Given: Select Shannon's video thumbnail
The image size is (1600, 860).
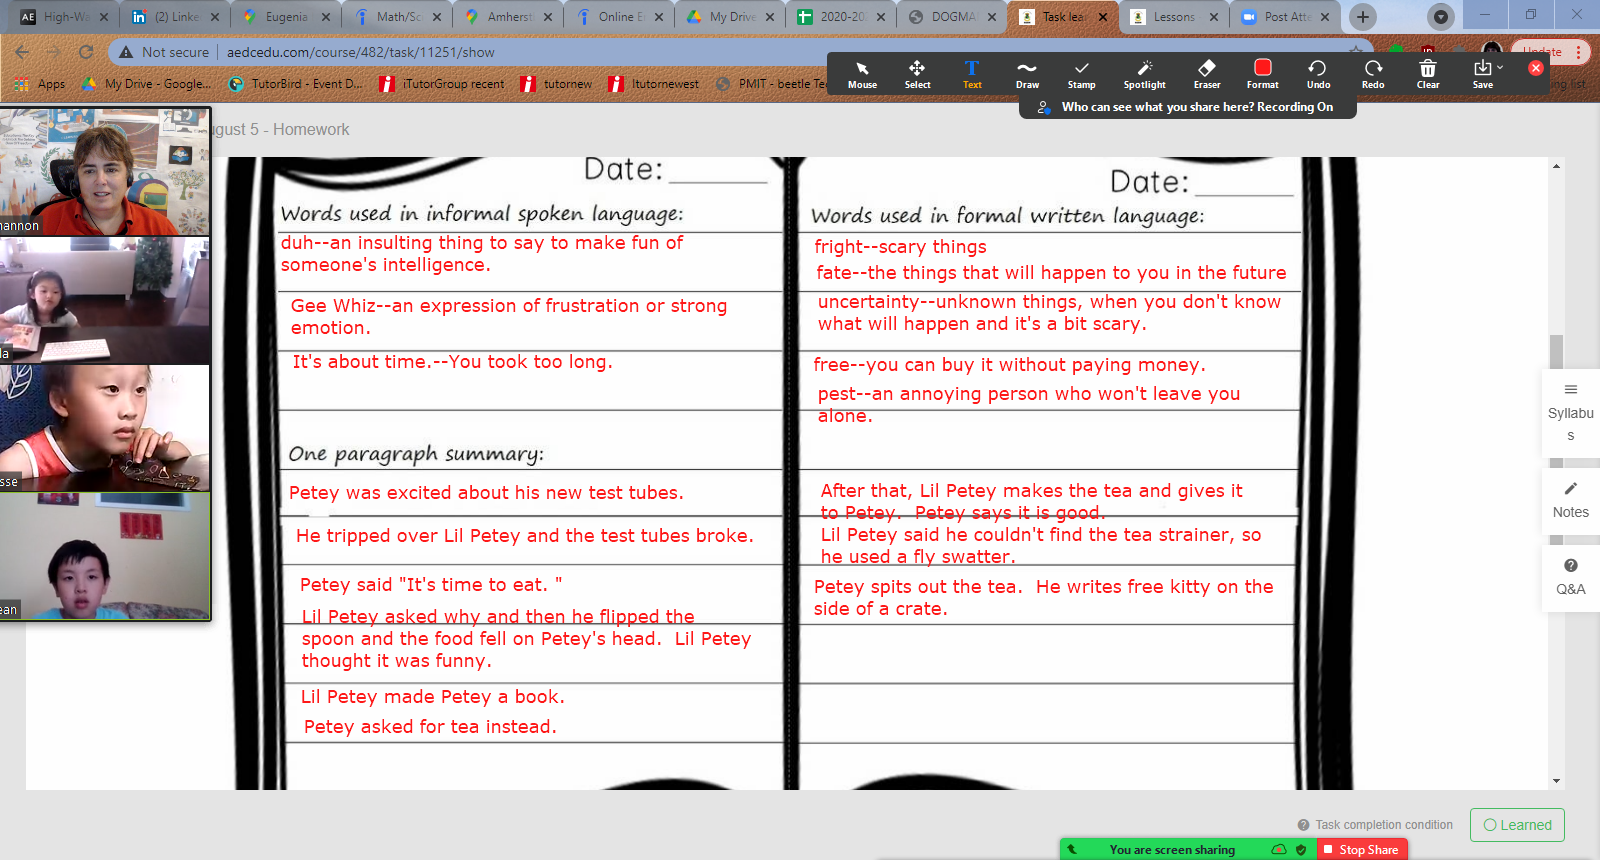Looking at the screenshot, I should click(x=105, y=171).
